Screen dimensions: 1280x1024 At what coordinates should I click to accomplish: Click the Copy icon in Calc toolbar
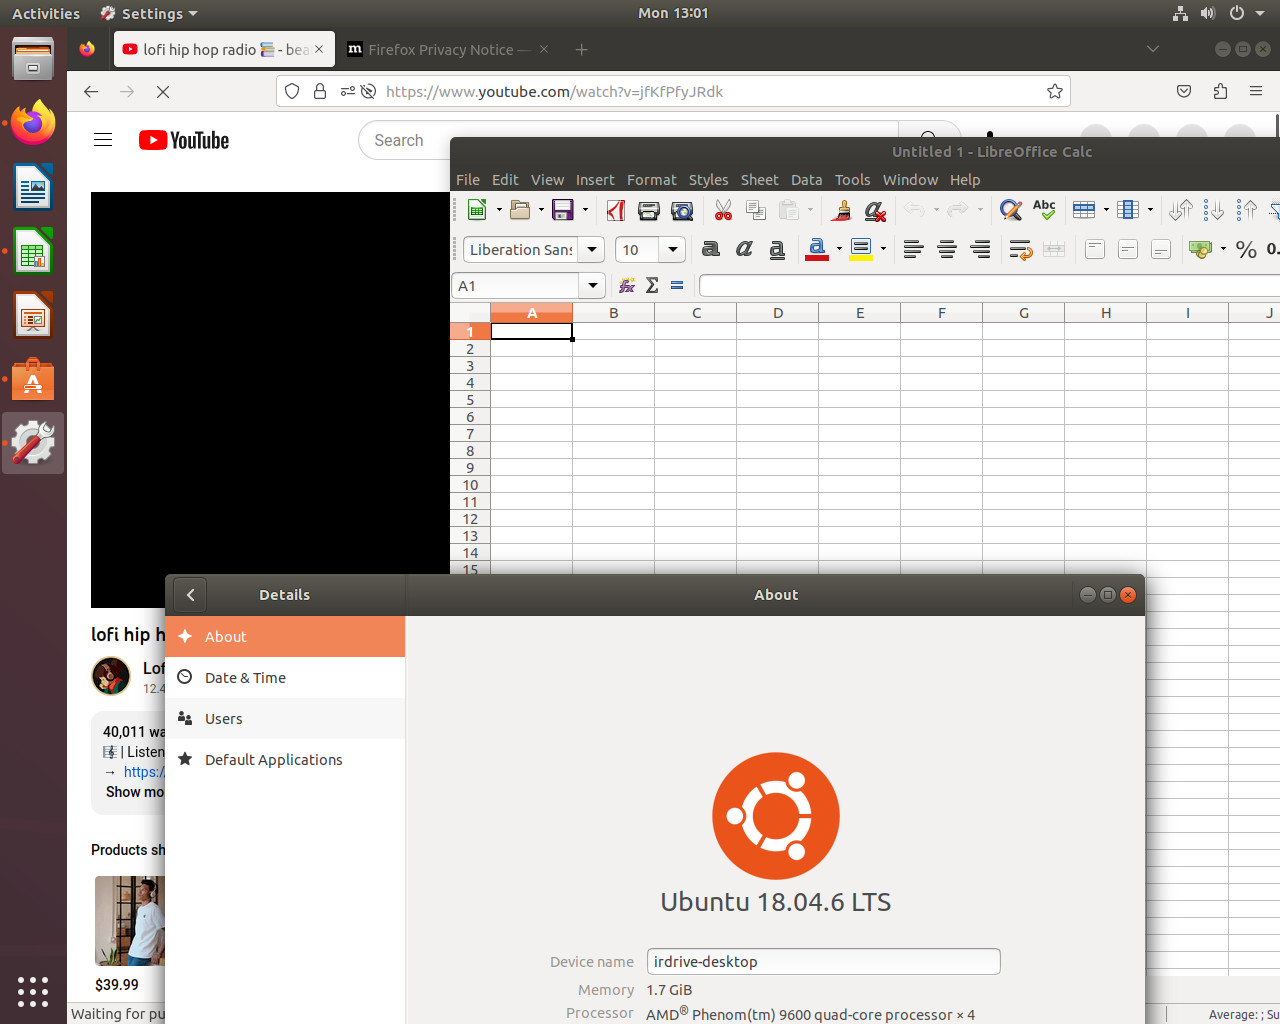(x=756, y=210)
